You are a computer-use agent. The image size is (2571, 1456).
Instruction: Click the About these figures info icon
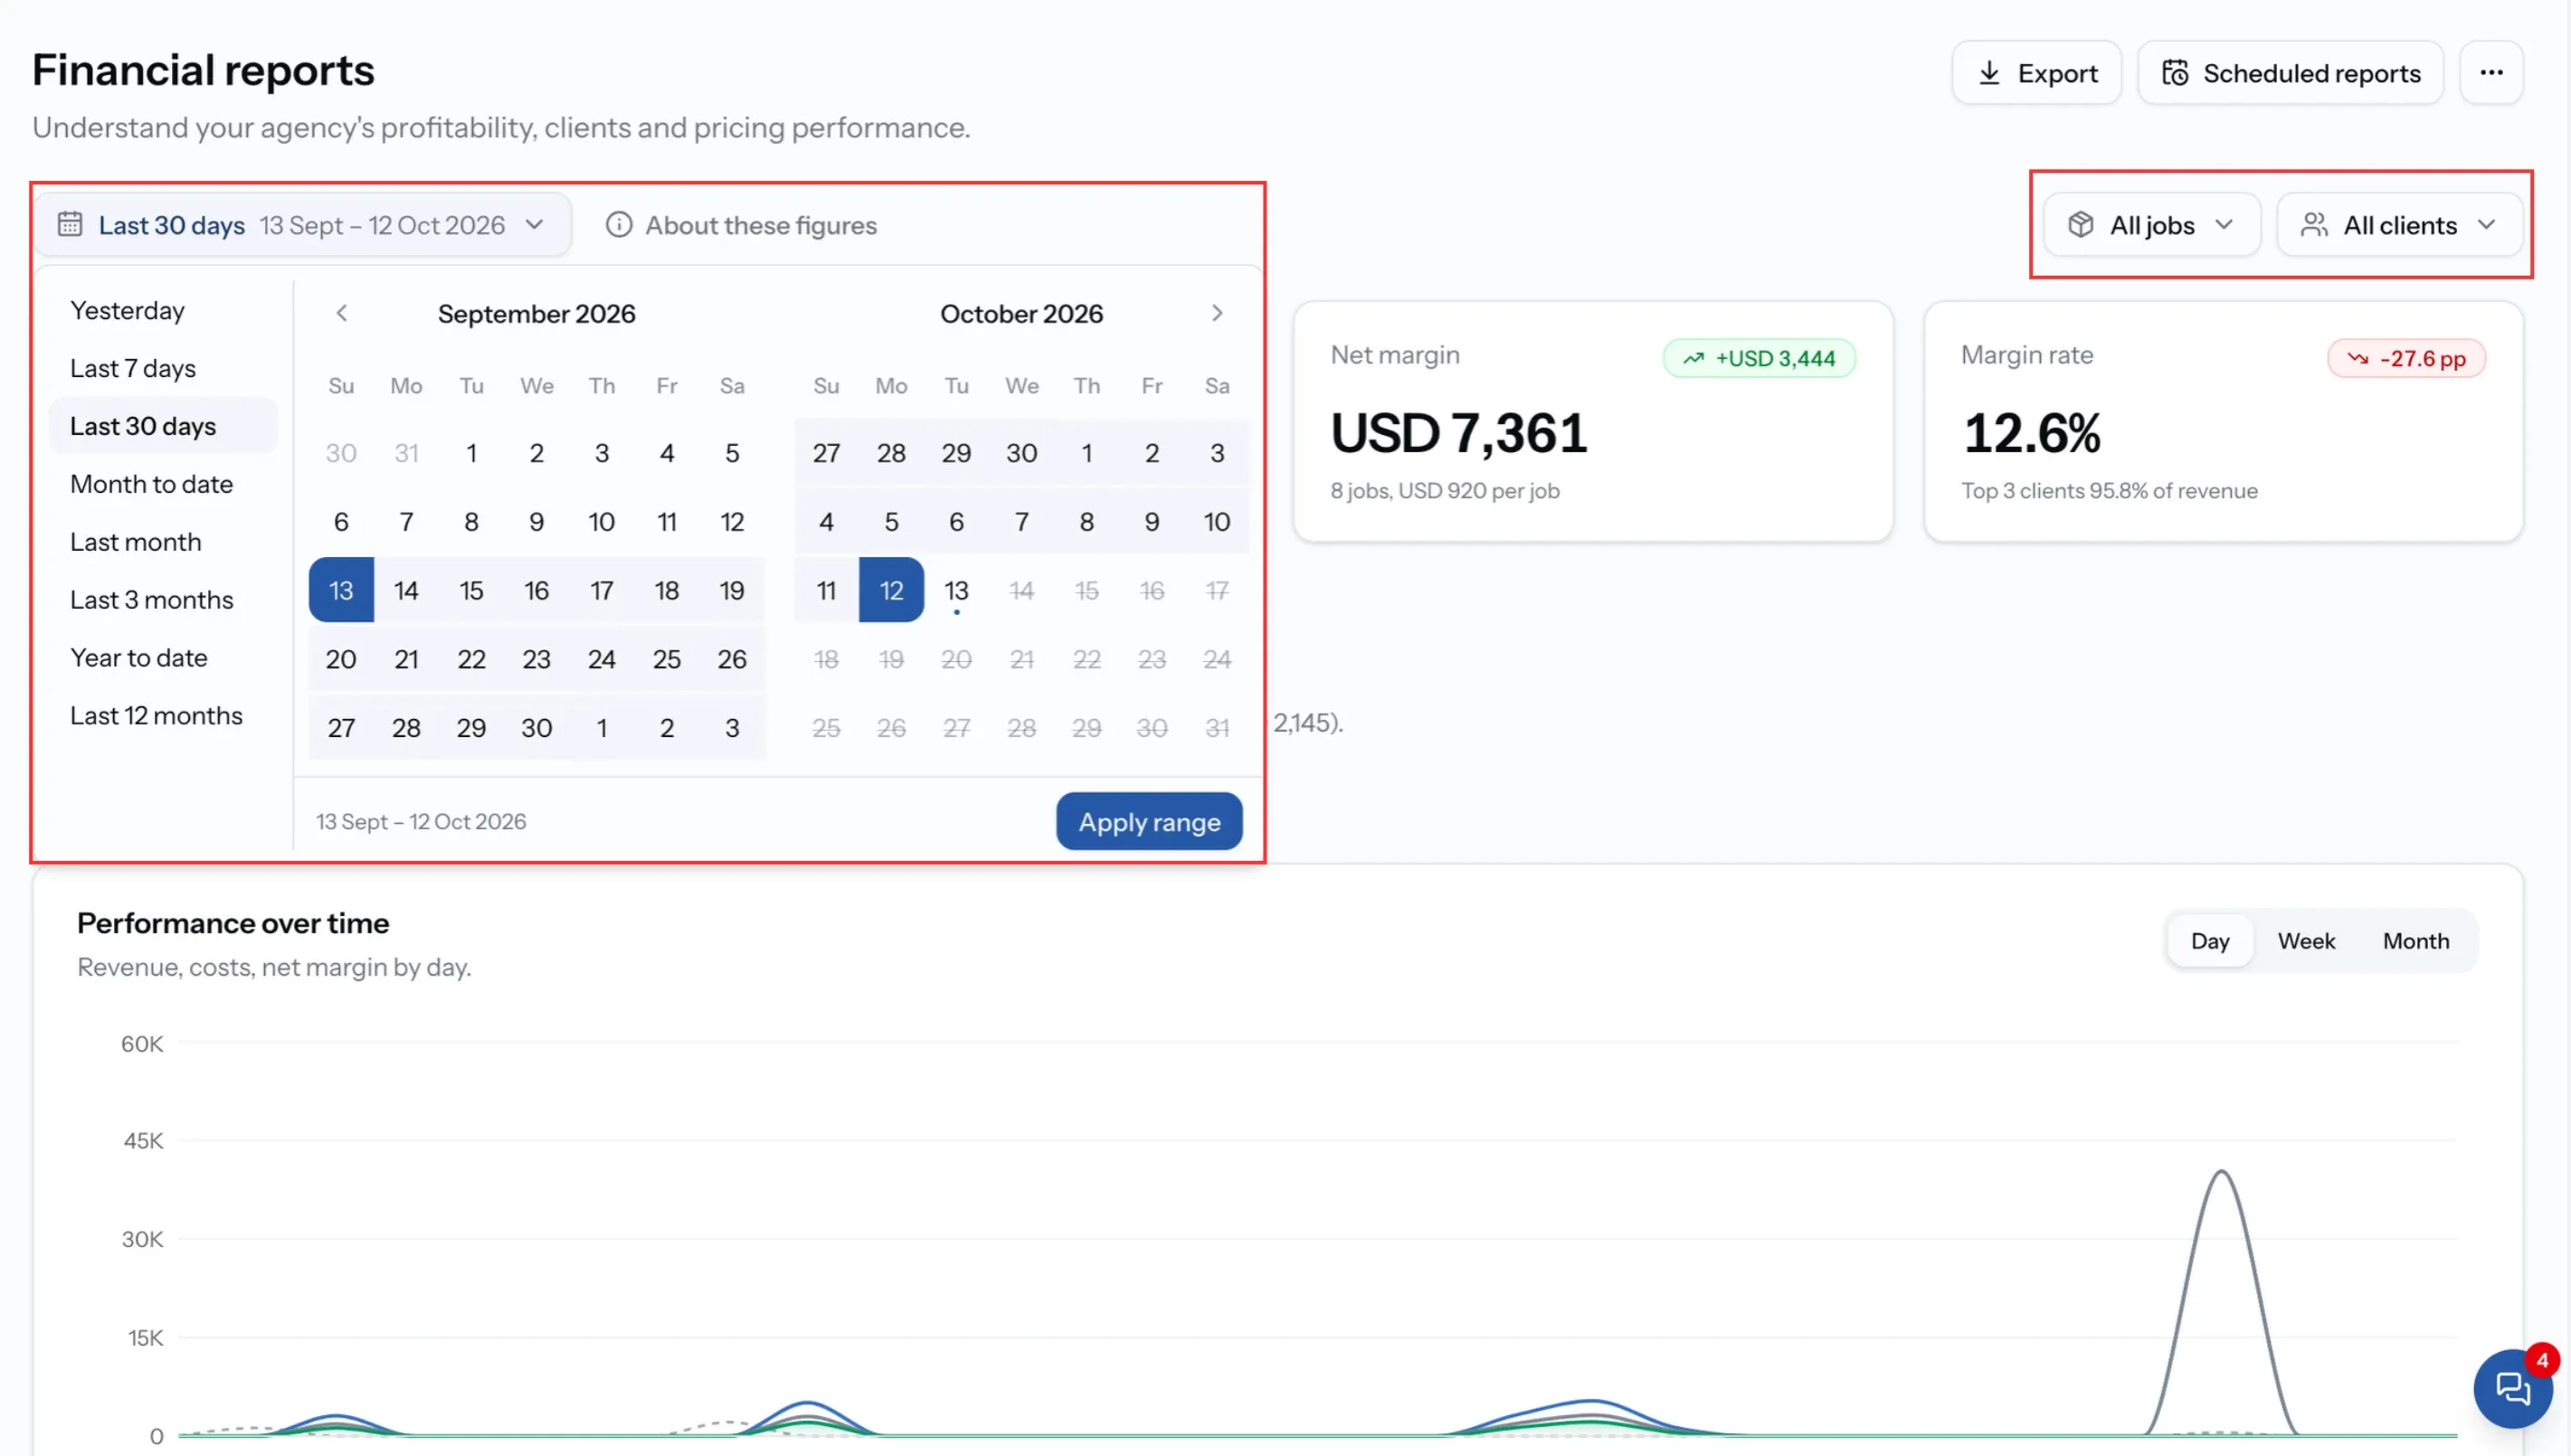pyautogui.click(x=619, y=225)
